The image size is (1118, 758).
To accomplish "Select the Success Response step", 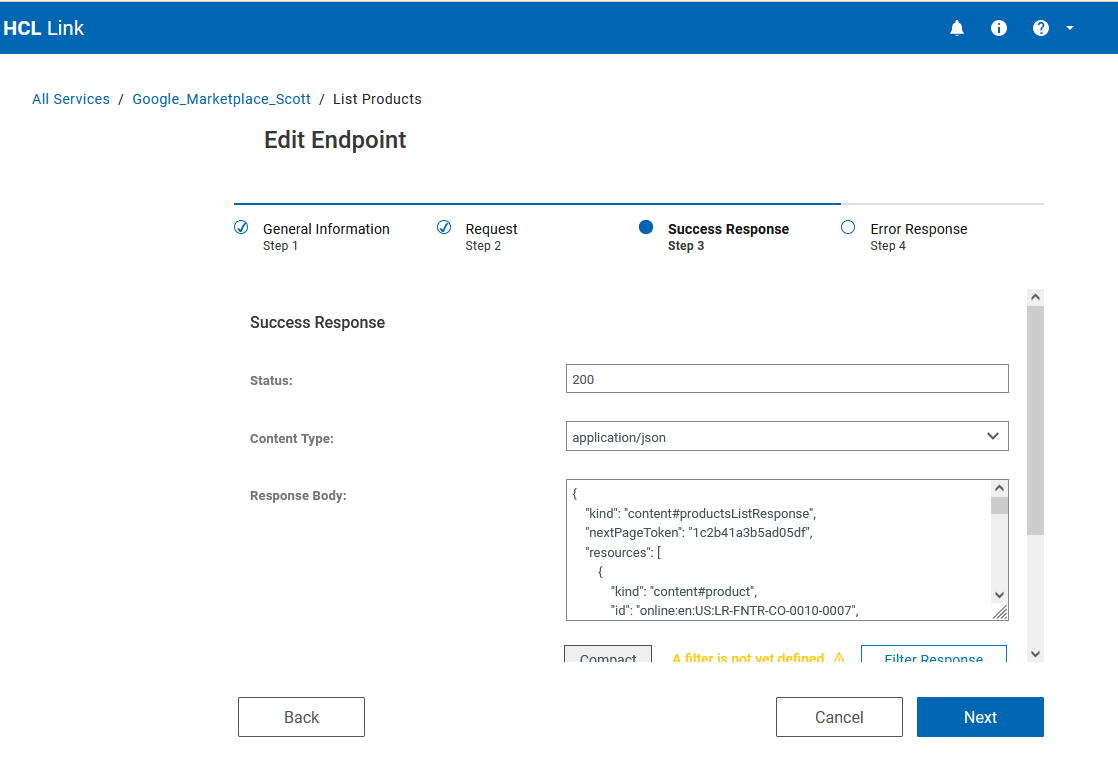I will (x=728, y=236).
